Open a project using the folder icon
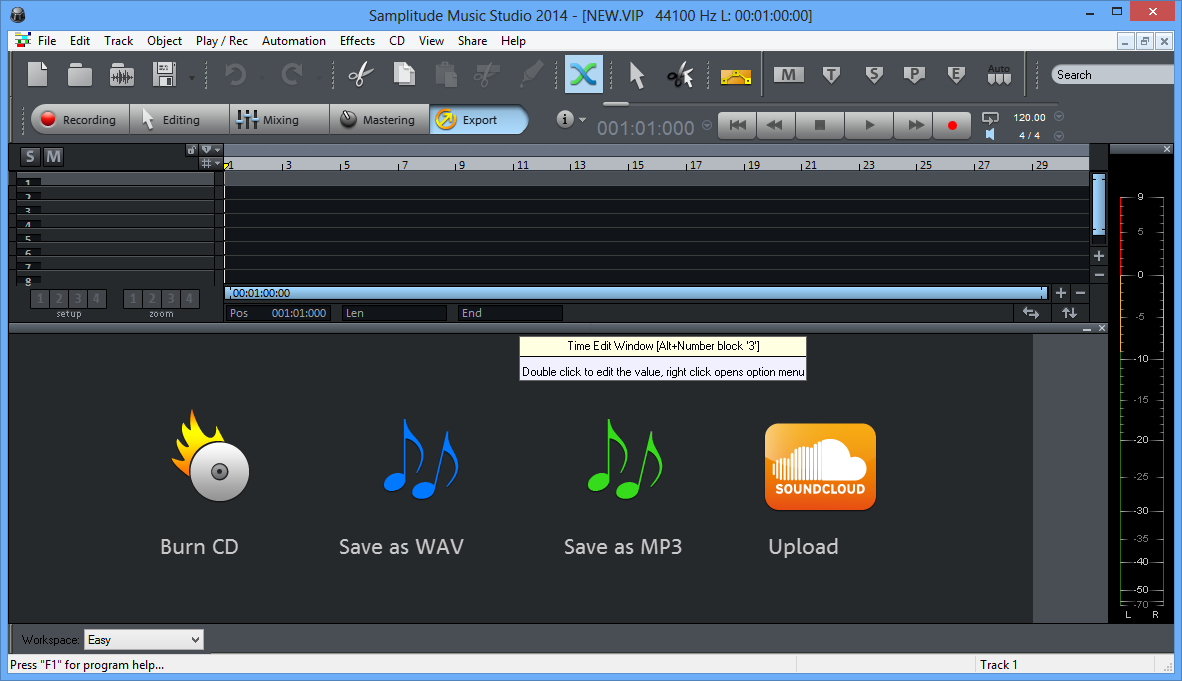Viewport: 1182px width, 681px height. [x=79, y=75]
